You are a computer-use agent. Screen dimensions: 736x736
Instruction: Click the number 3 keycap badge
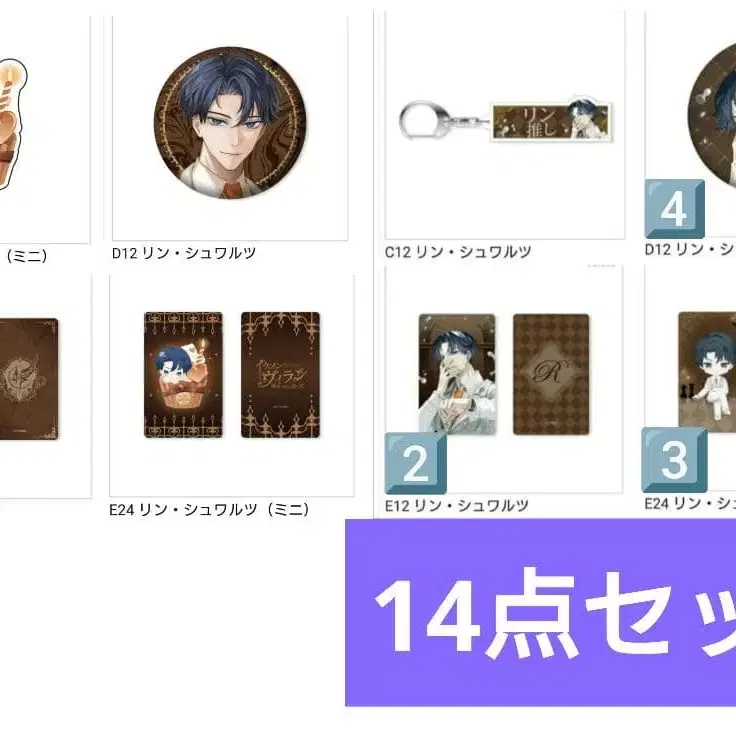[x=675, y=460]
